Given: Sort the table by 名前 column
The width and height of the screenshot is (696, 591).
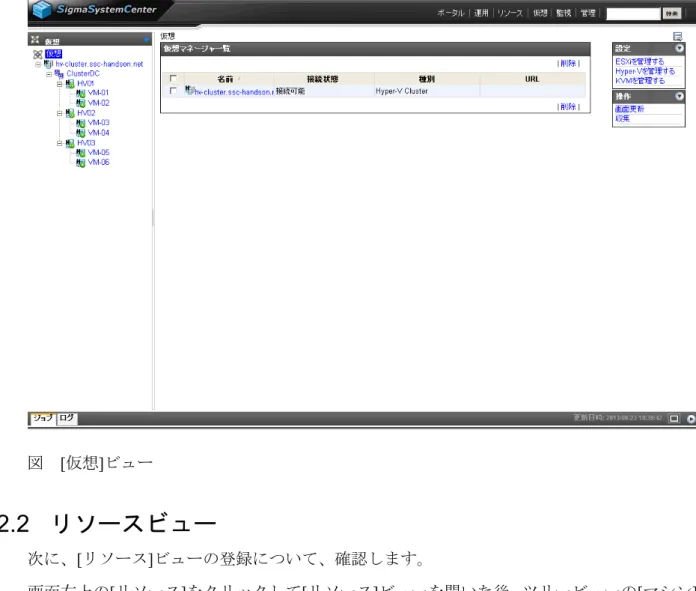Looking at the screenshot, I should click(225, 79).
